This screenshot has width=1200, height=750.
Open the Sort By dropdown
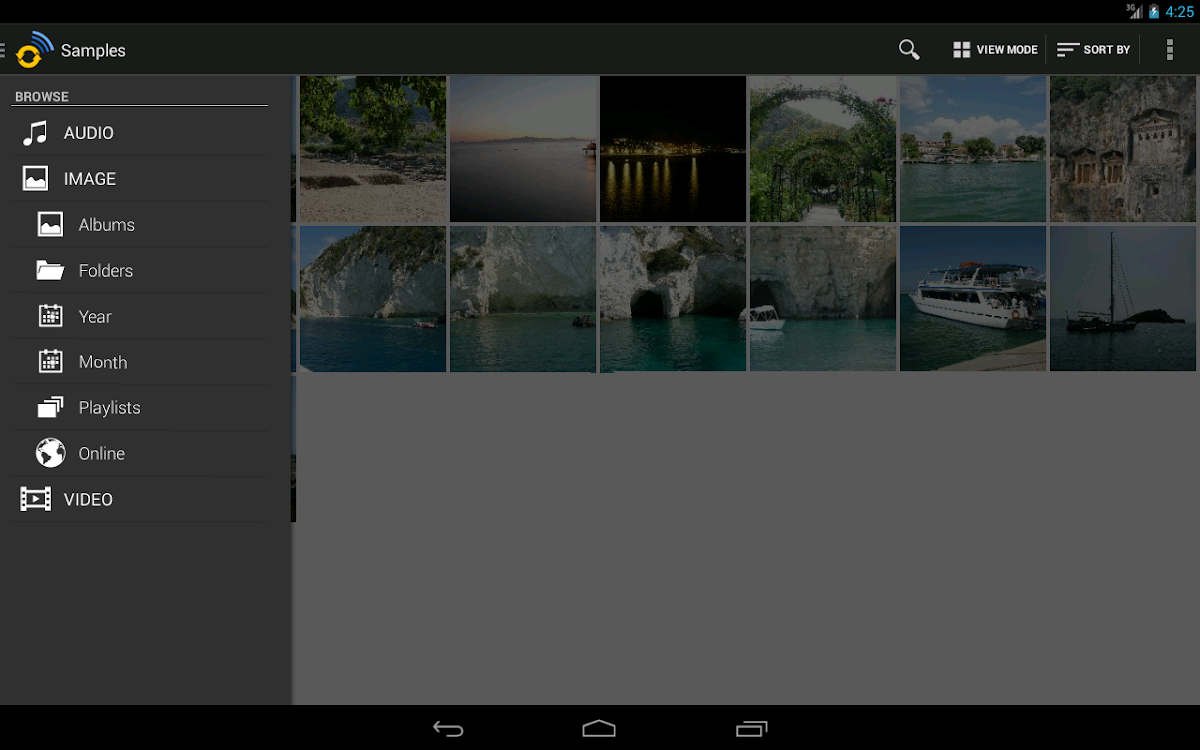click(1094, 50)
